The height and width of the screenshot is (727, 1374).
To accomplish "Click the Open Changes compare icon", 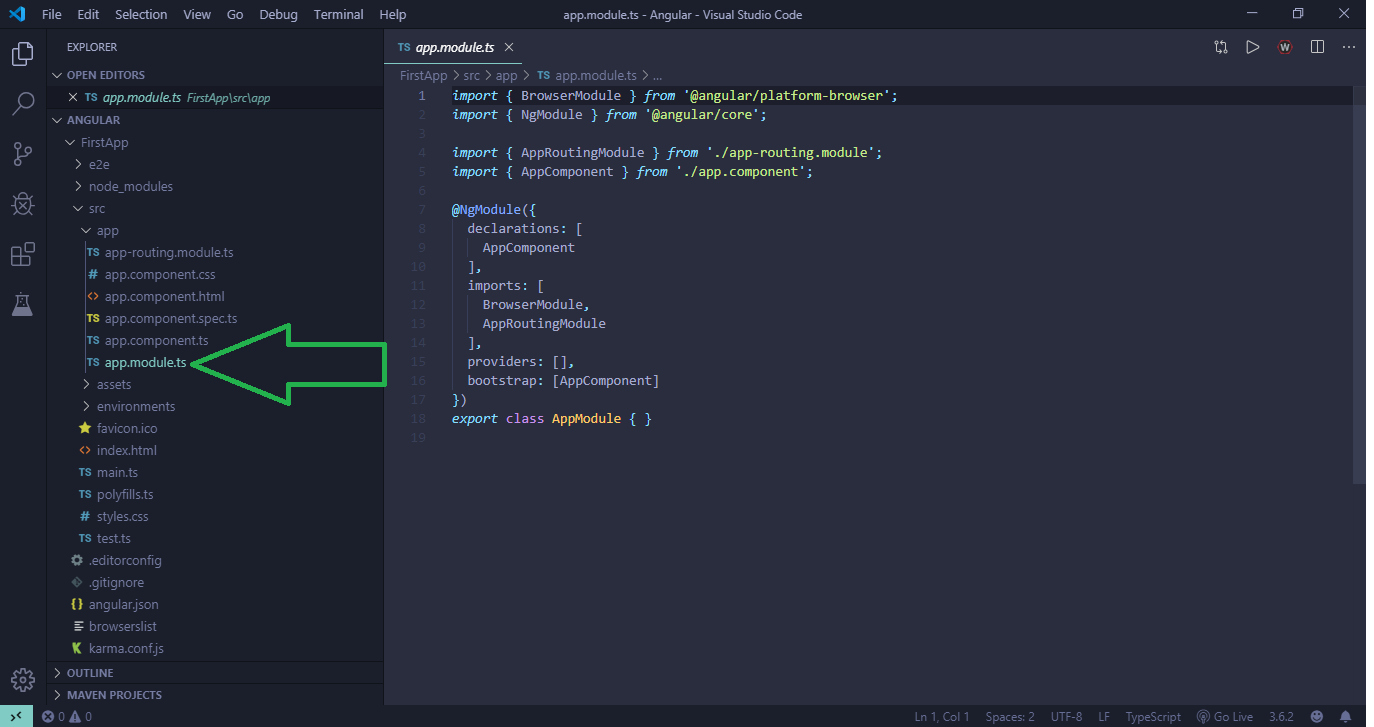I will 1221,47.
